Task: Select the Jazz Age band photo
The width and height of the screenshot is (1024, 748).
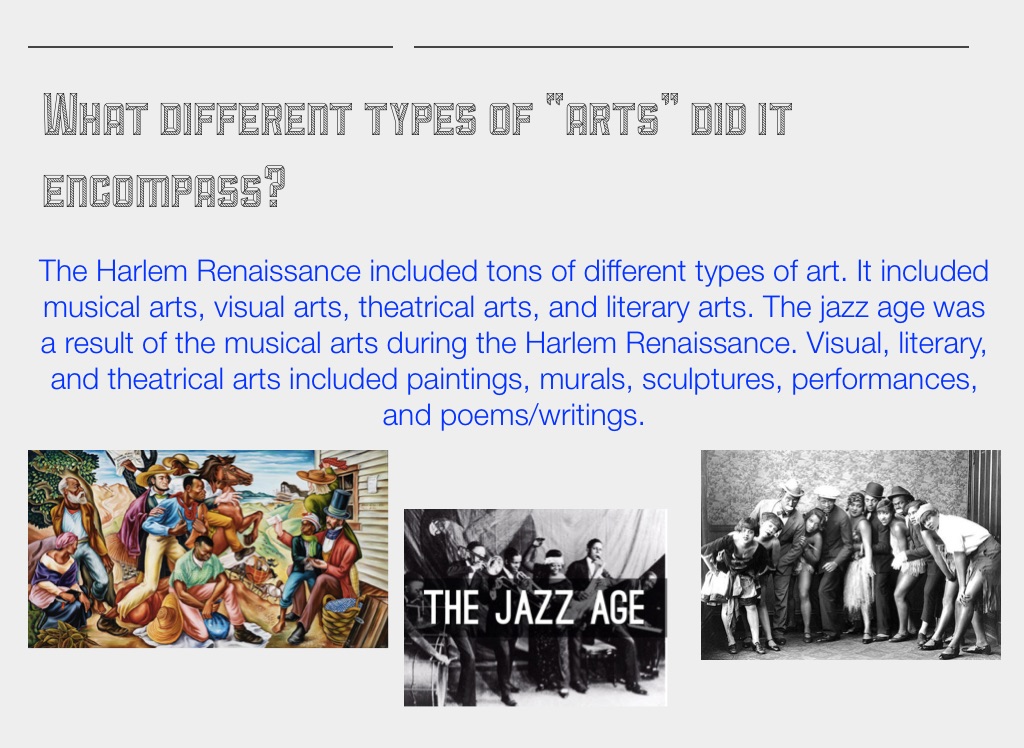Action: [535, 607]
